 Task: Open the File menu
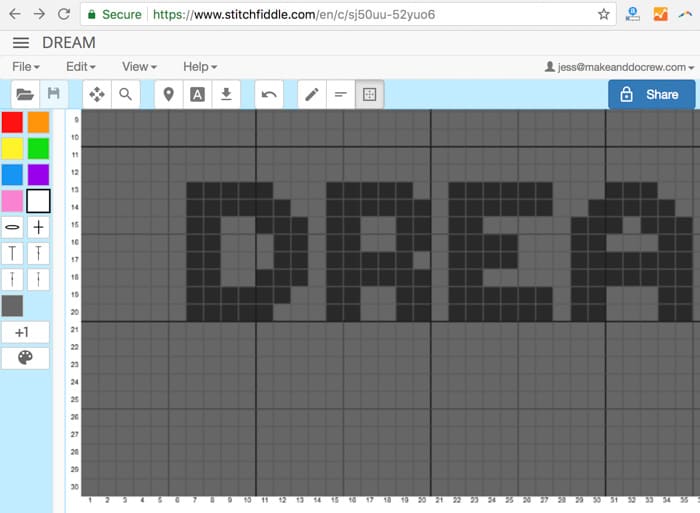[26, 67]
